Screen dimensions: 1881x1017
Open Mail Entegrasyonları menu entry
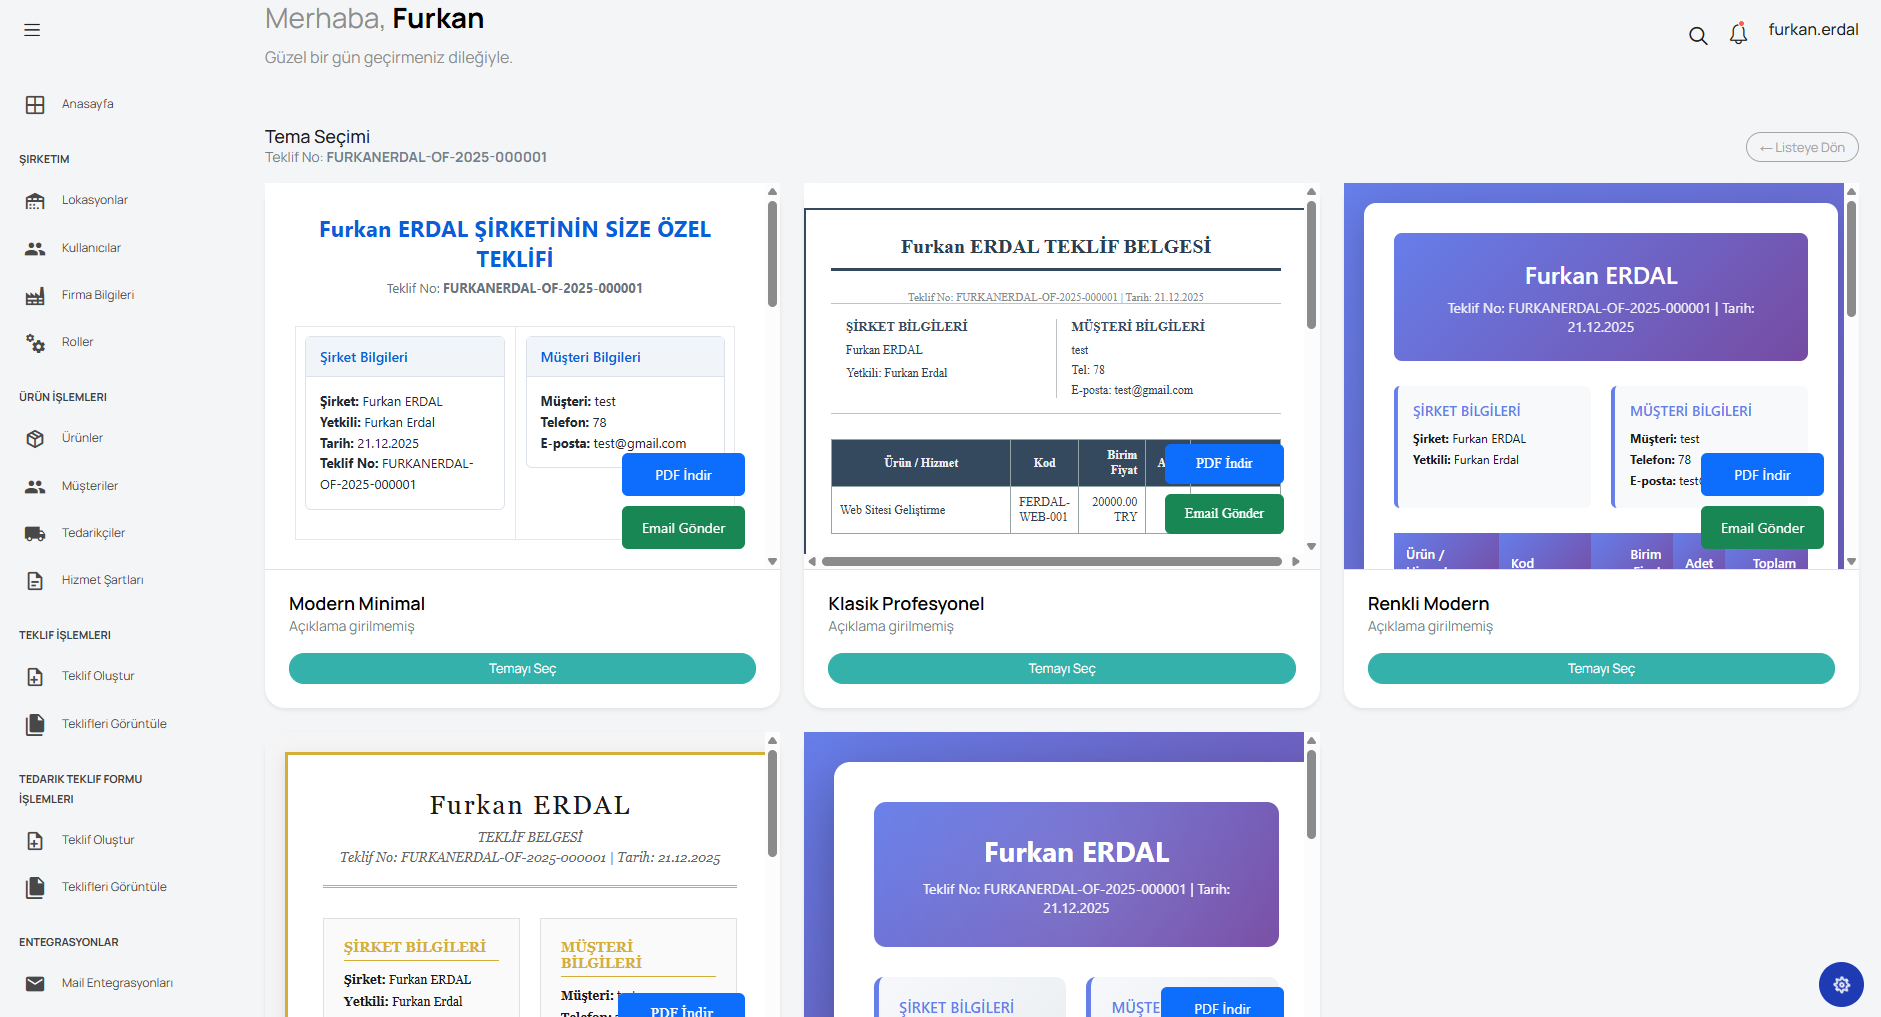(x=117, y=983)
